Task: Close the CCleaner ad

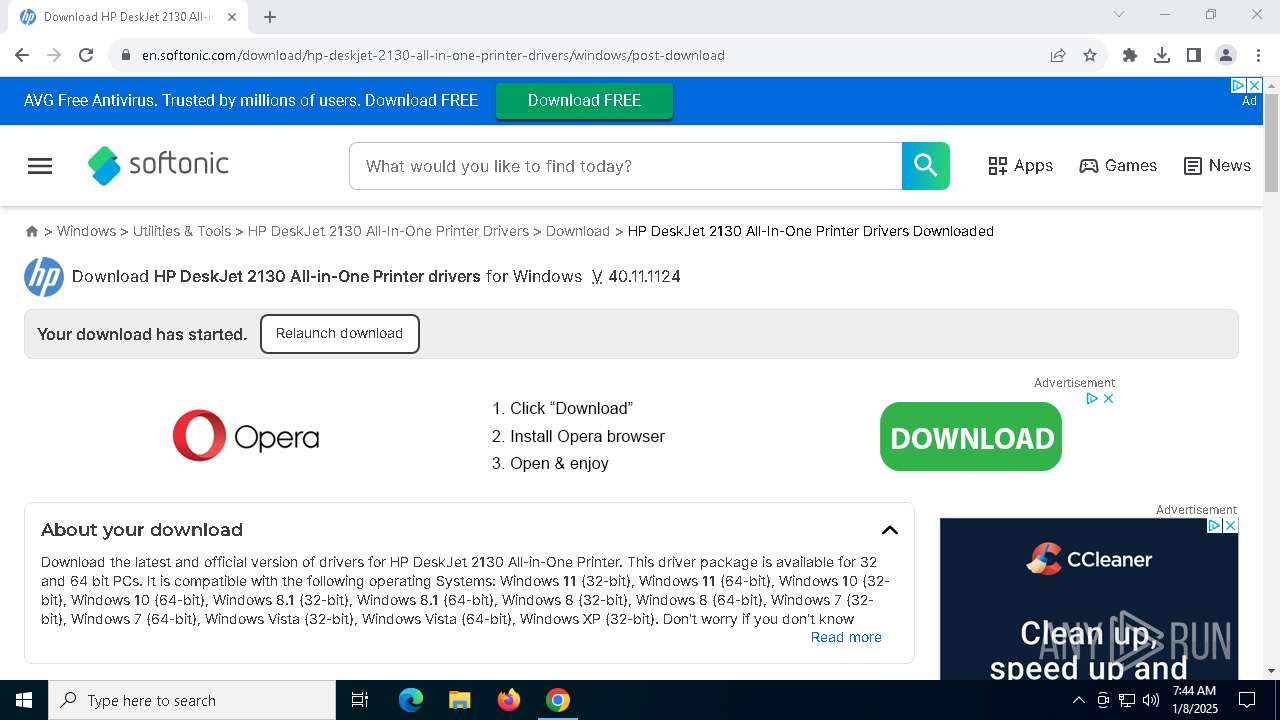Action: [1231, 525]
